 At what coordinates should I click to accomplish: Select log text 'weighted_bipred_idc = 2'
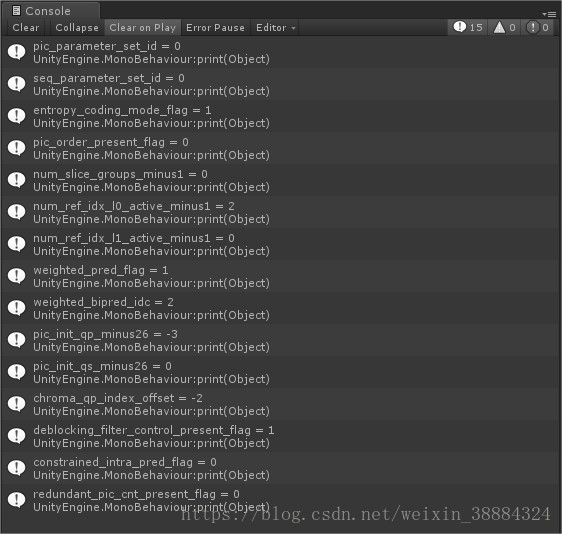pyautogui.click(x=103, y=302)
